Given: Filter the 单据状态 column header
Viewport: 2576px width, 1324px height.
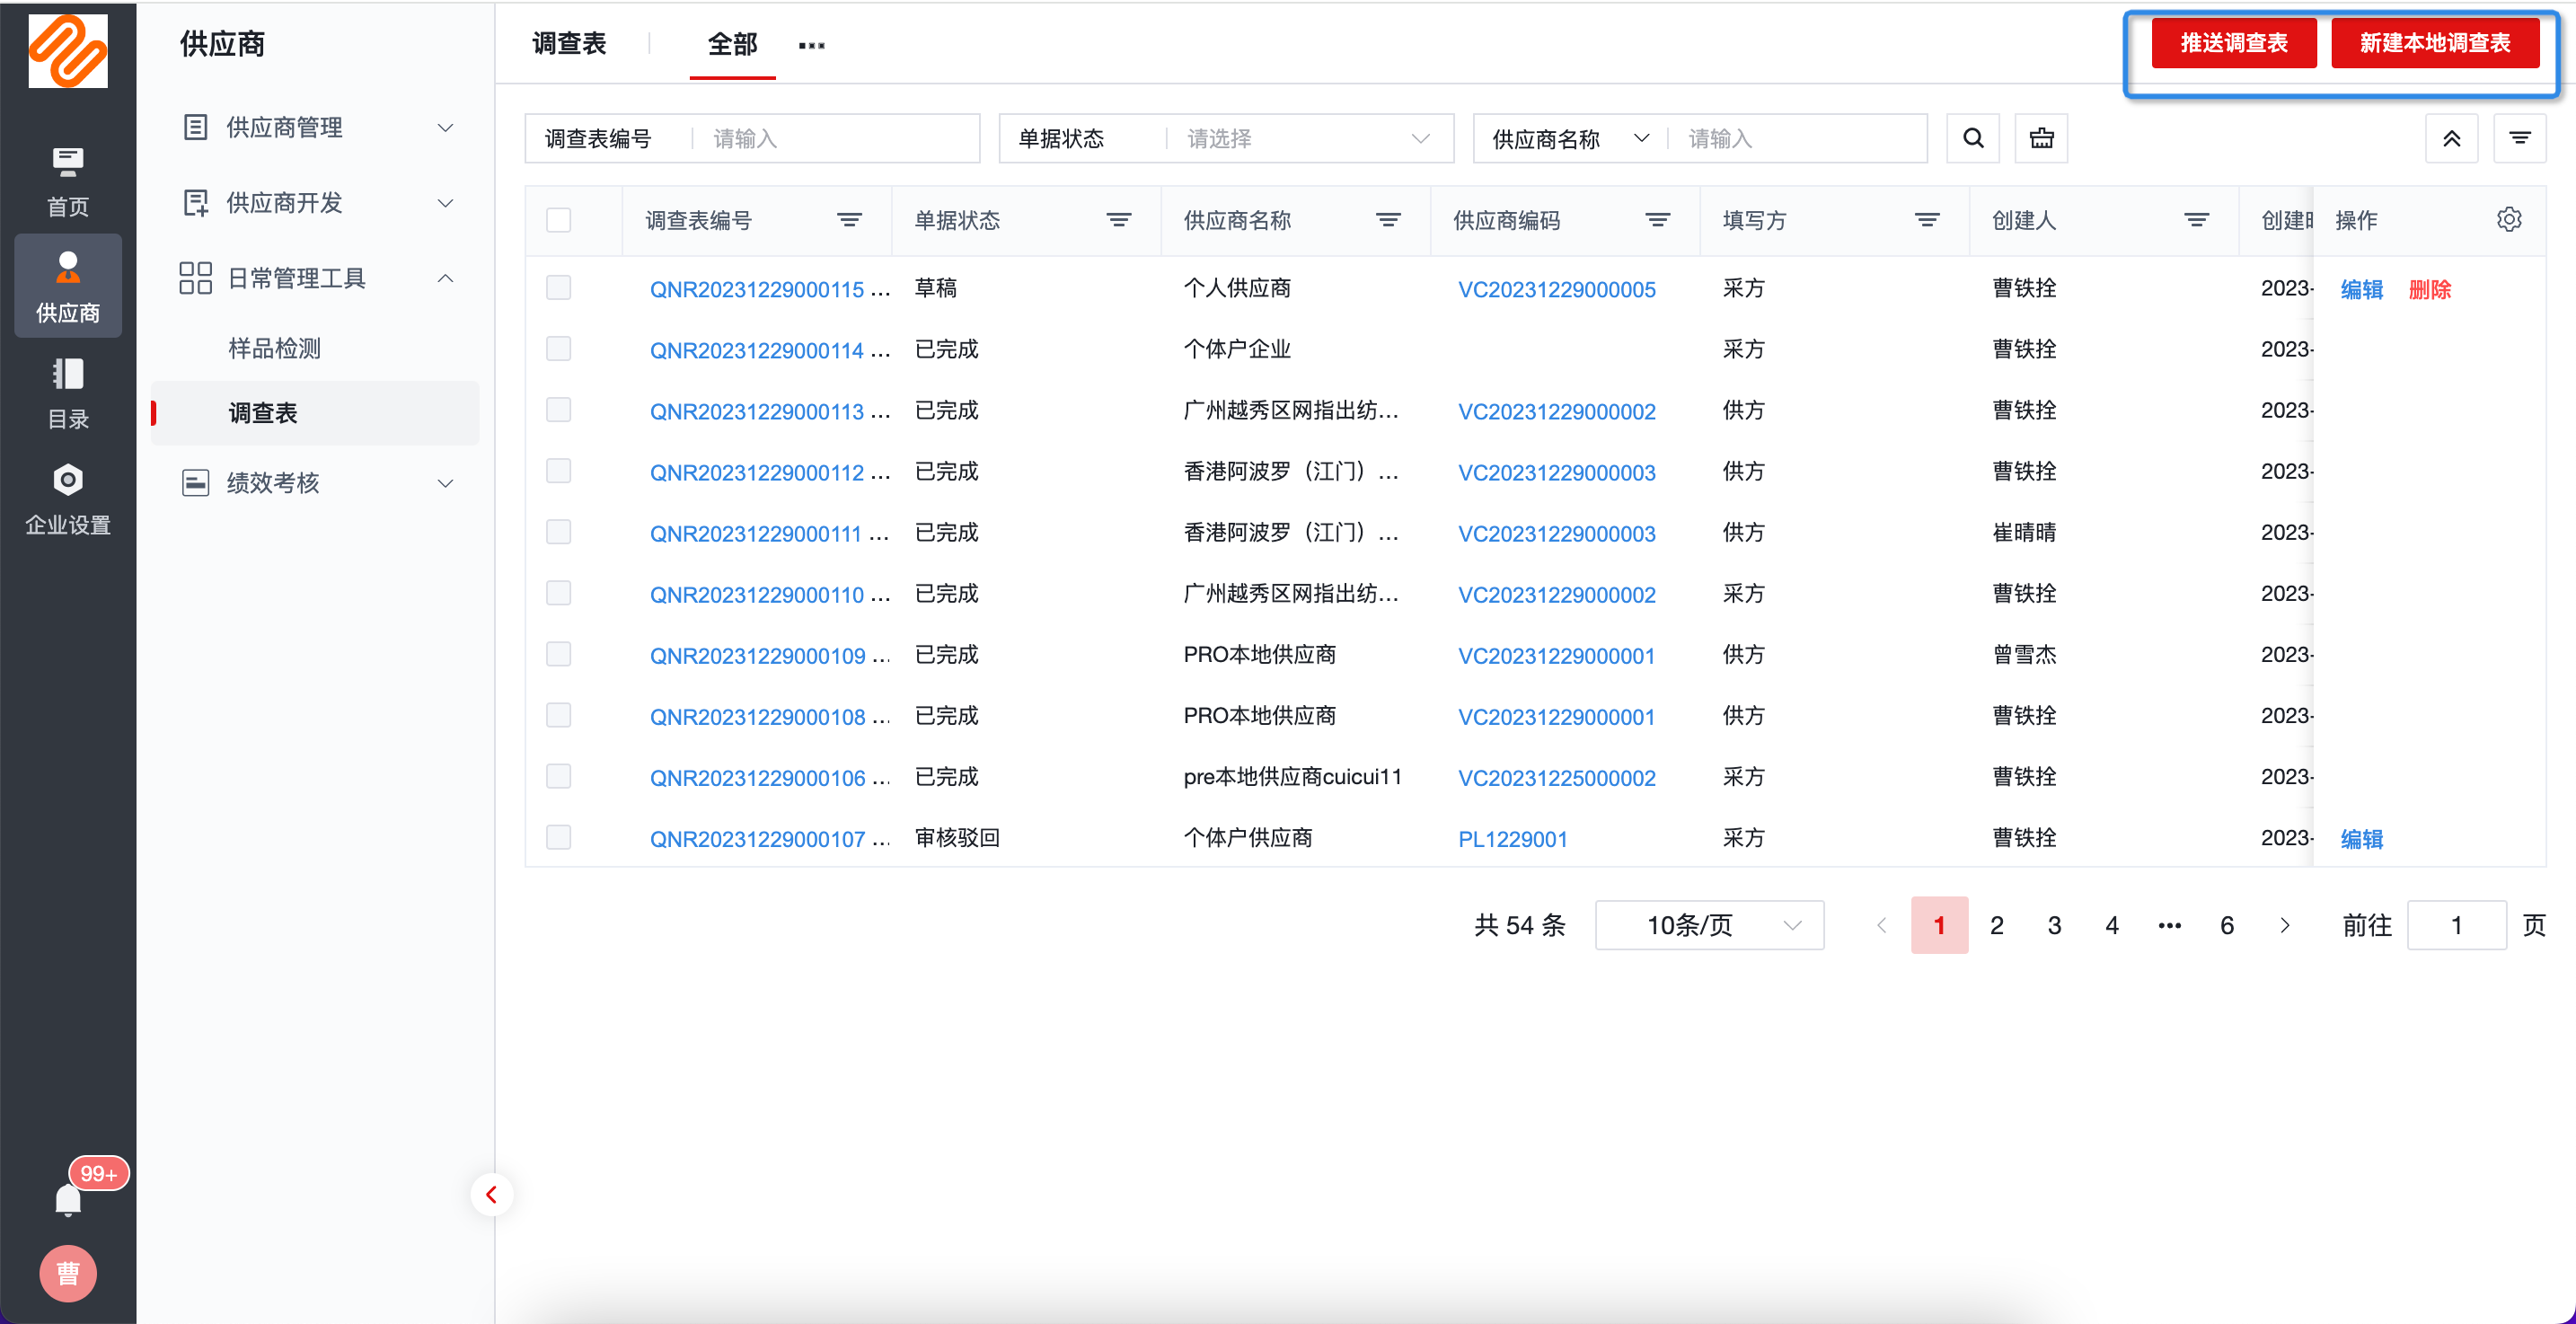Looking at the screenshot, I should pyautogui.click(x=1119, y=220).
